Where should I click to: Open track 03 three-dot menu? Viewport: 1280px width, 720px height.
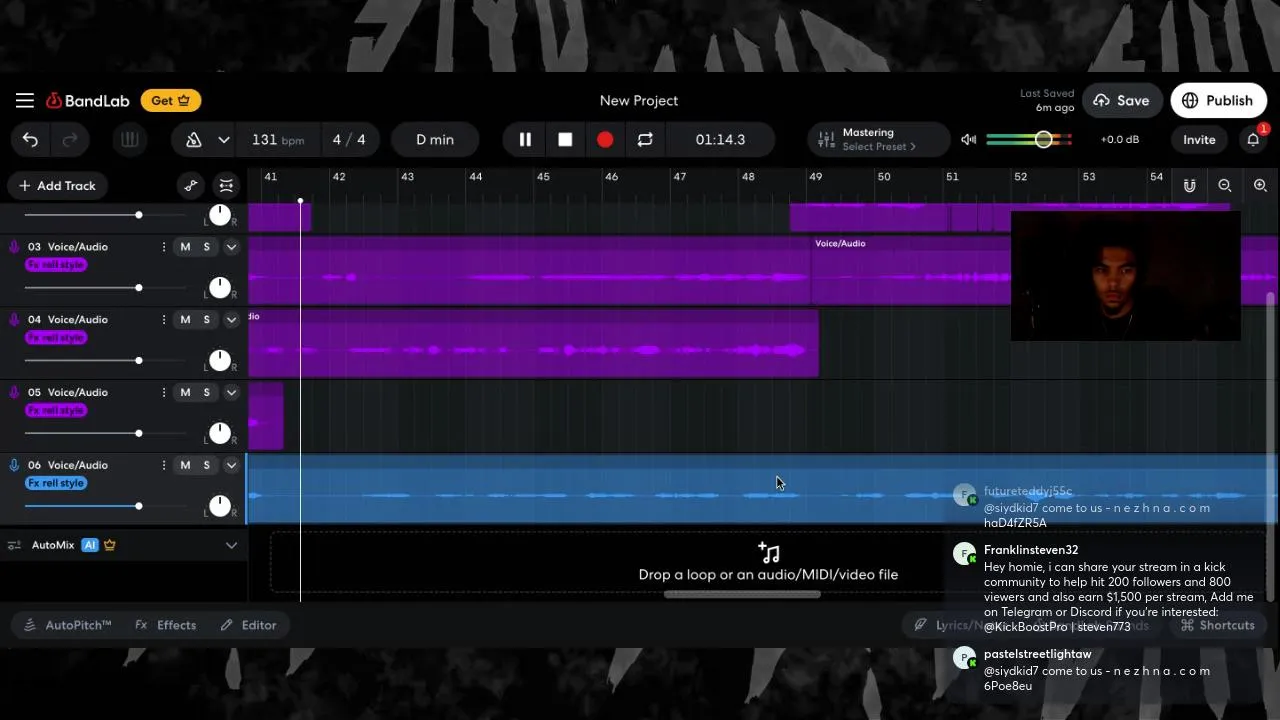(x=164, y=247)
